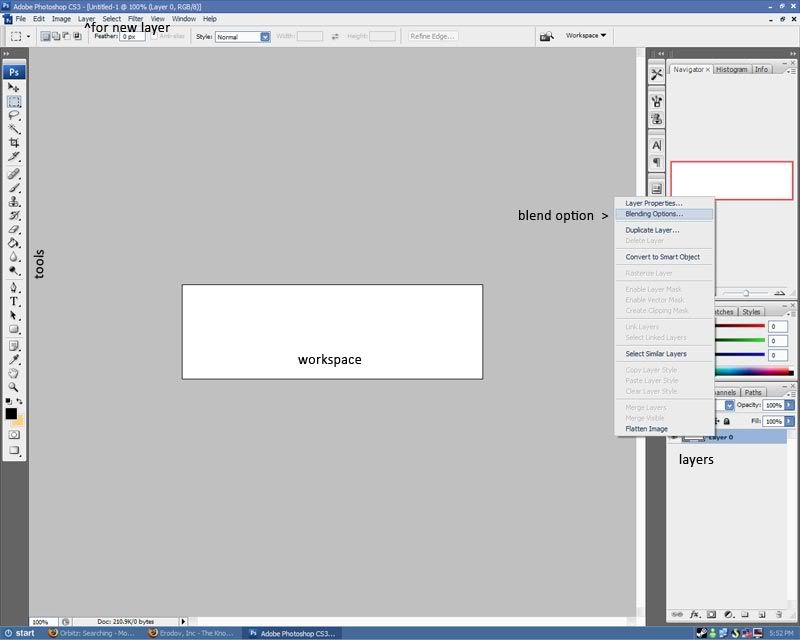The image size is (800, 640).
Task: Click the Windows start button
Action: [x=19, y=633]
